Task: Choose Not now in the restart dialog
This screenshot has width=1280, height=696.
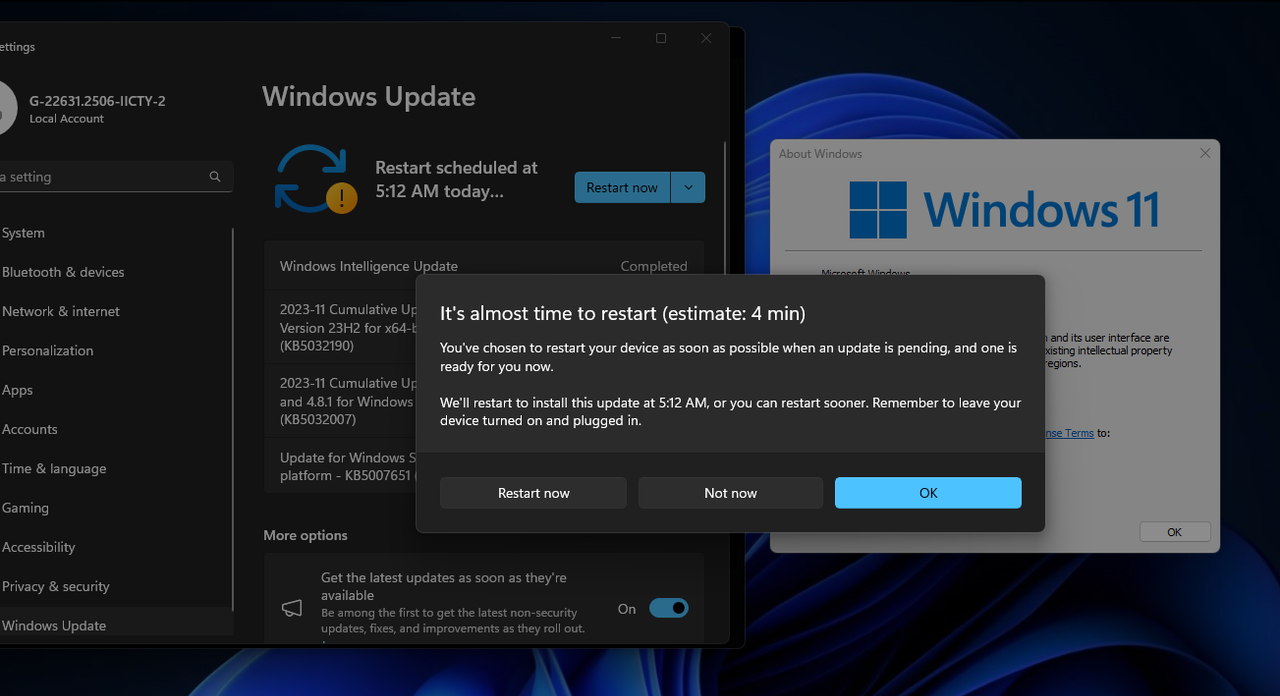Action: (x=730, y=493)
